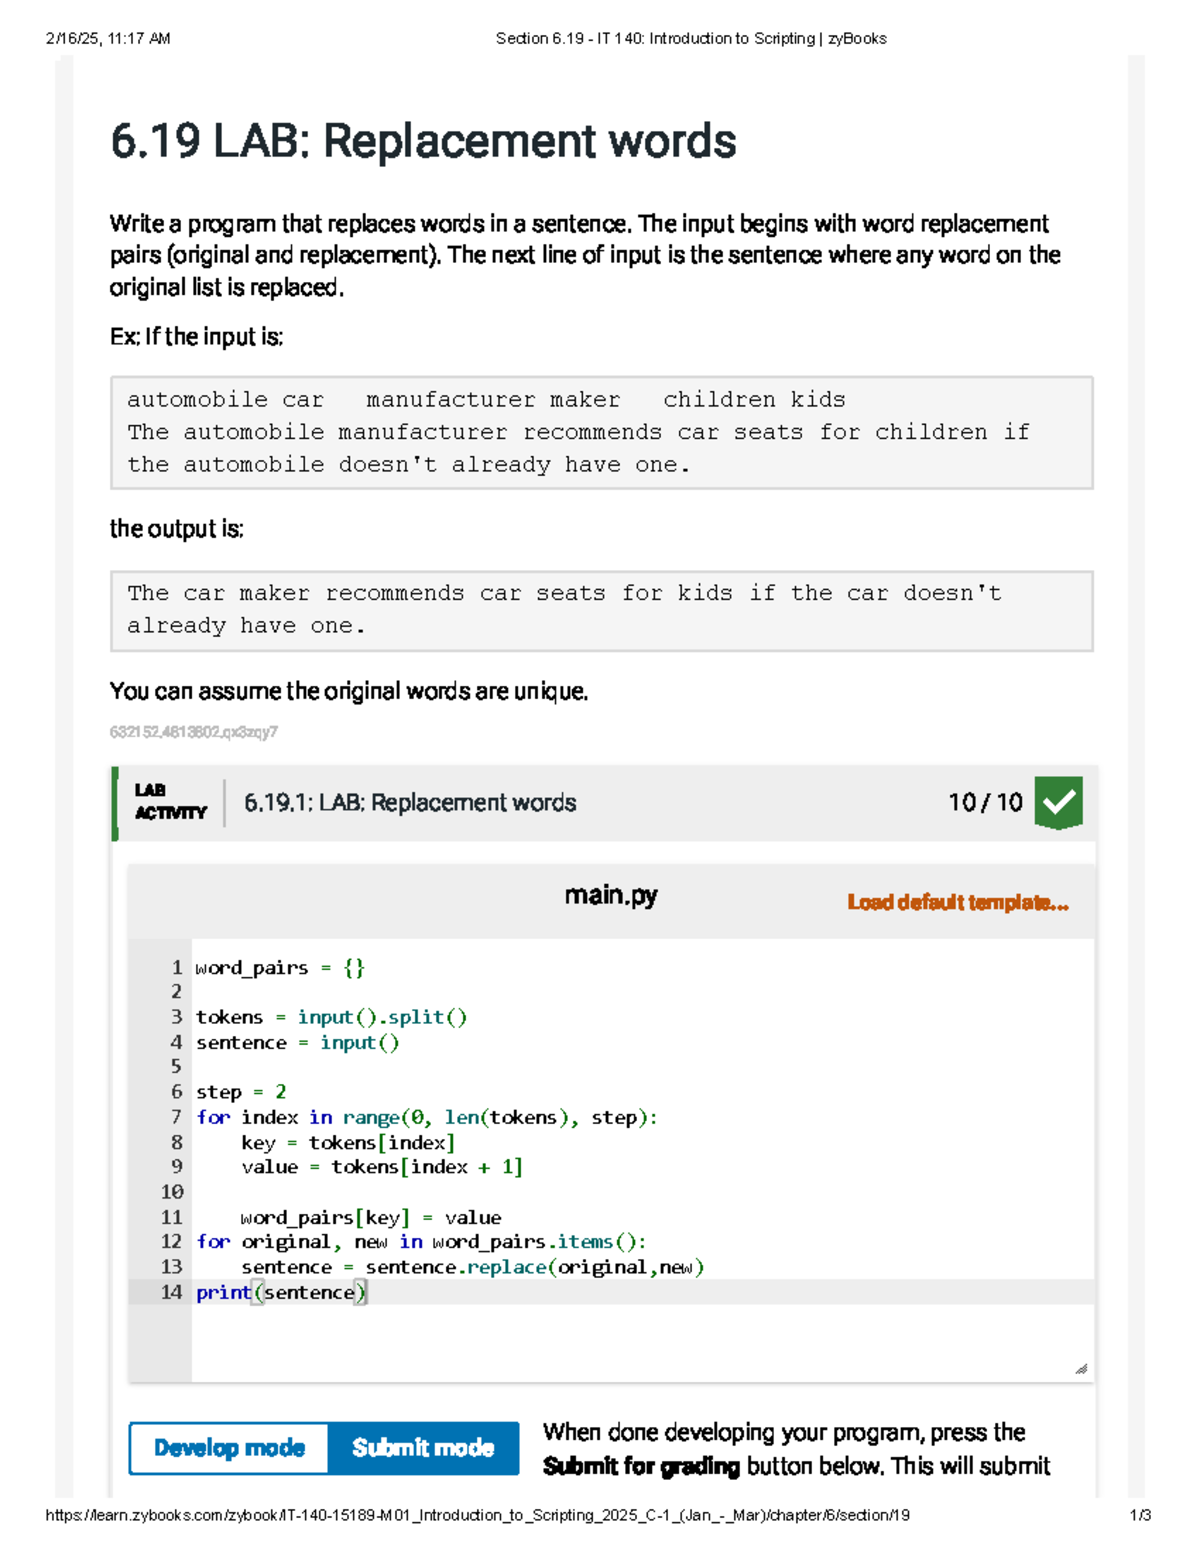Click the 6.19 LAB: Replacement words heading
Viewport: 1200px width, 1553px height.
click(423, 141)
